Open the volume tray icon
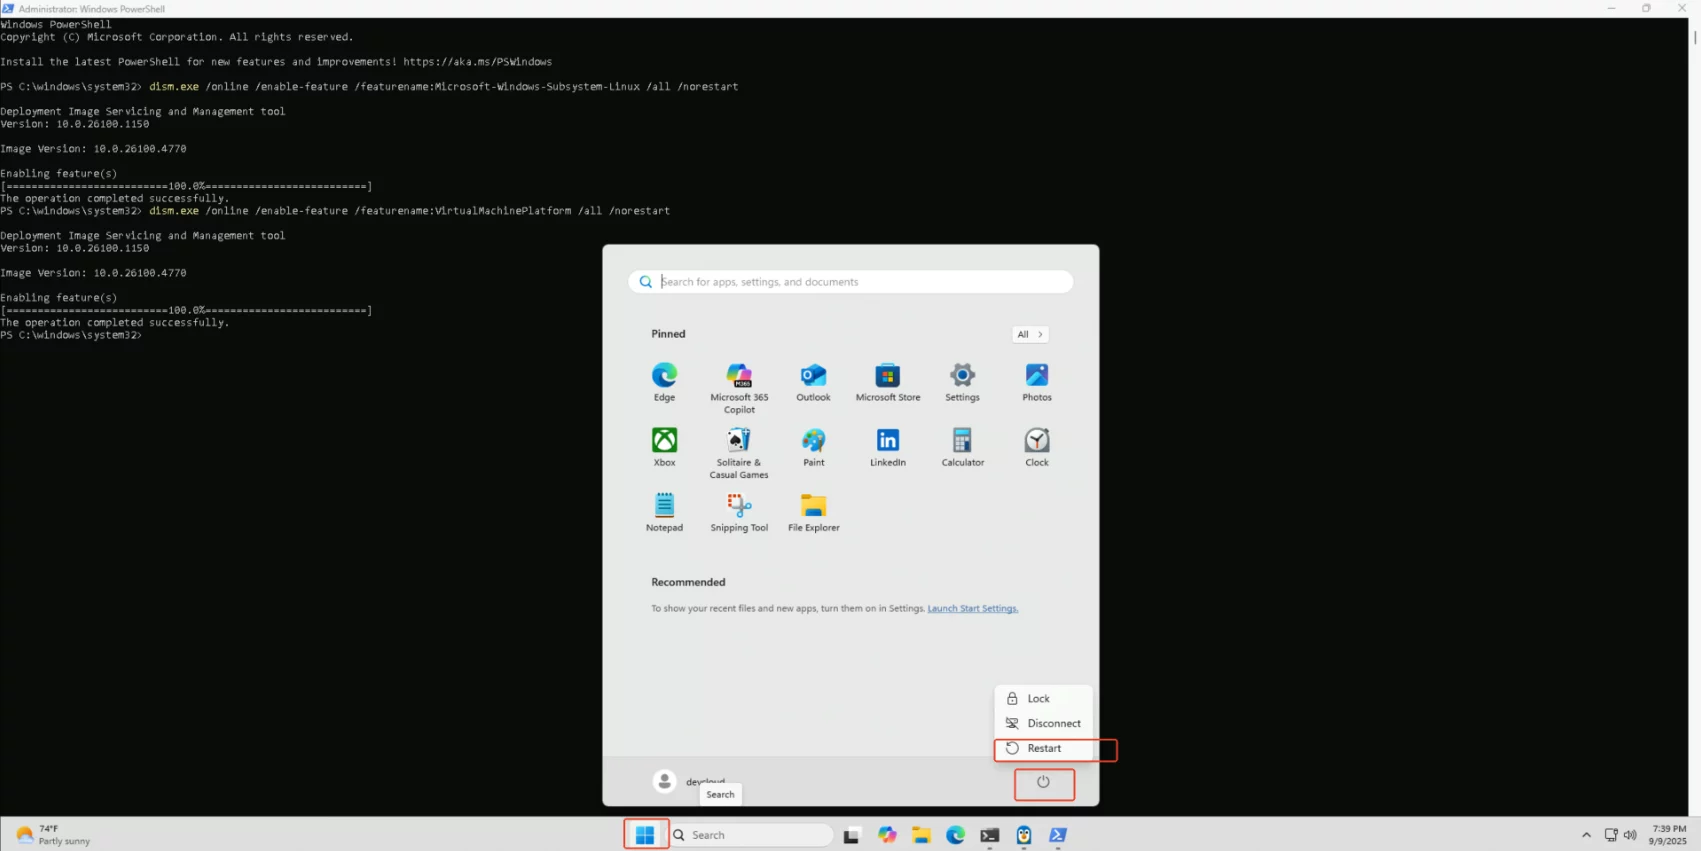The image size is (1701, 851). tap(1630, 835)
